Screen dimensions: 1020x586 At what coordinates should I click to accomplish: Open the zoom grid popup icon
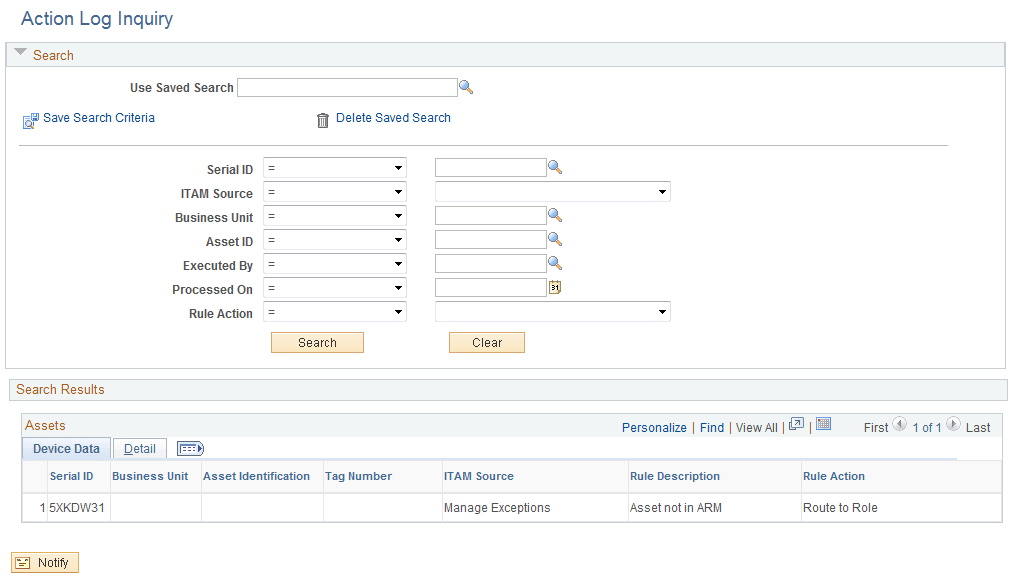click(x=796, y=423)
